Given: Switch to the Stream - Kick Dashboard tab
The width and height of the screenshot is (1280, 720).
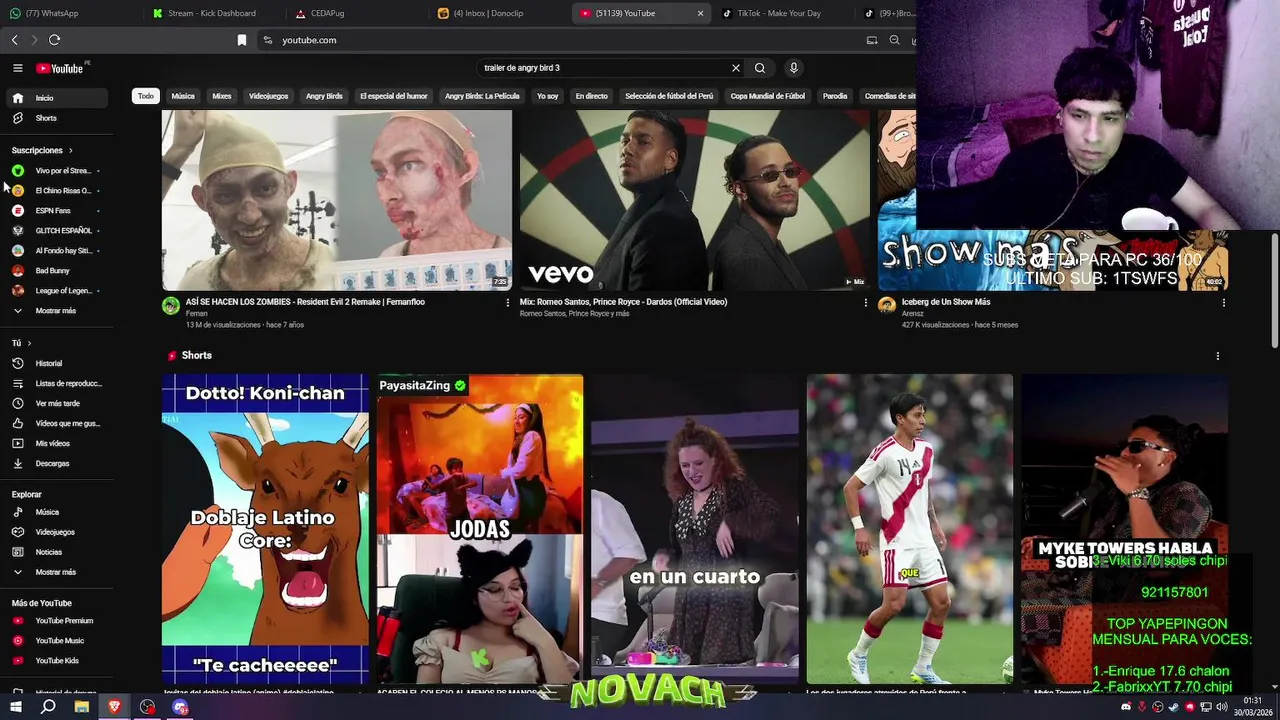Looking at the screenshot, I should pos(213,13).
